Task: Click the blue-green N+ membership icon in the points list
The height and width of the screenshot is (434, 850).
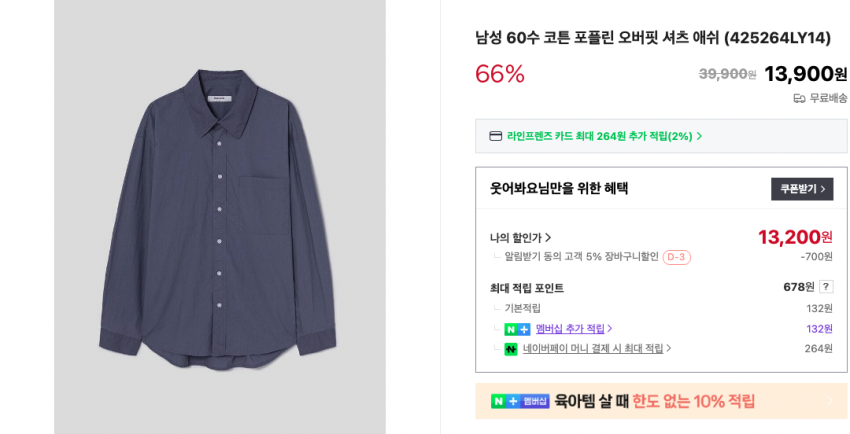Action: (x=517, y=329)
